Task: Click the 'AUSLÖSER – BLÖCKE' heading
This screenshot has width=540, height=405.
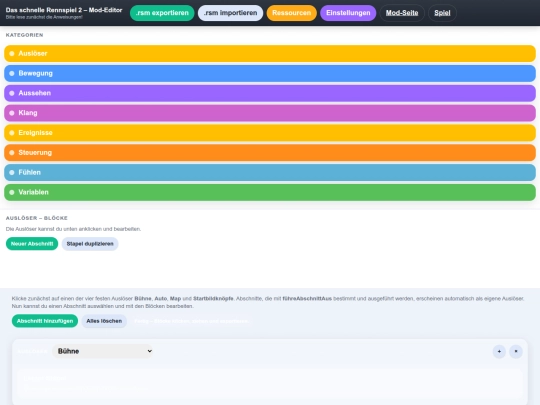Action: 37,218
